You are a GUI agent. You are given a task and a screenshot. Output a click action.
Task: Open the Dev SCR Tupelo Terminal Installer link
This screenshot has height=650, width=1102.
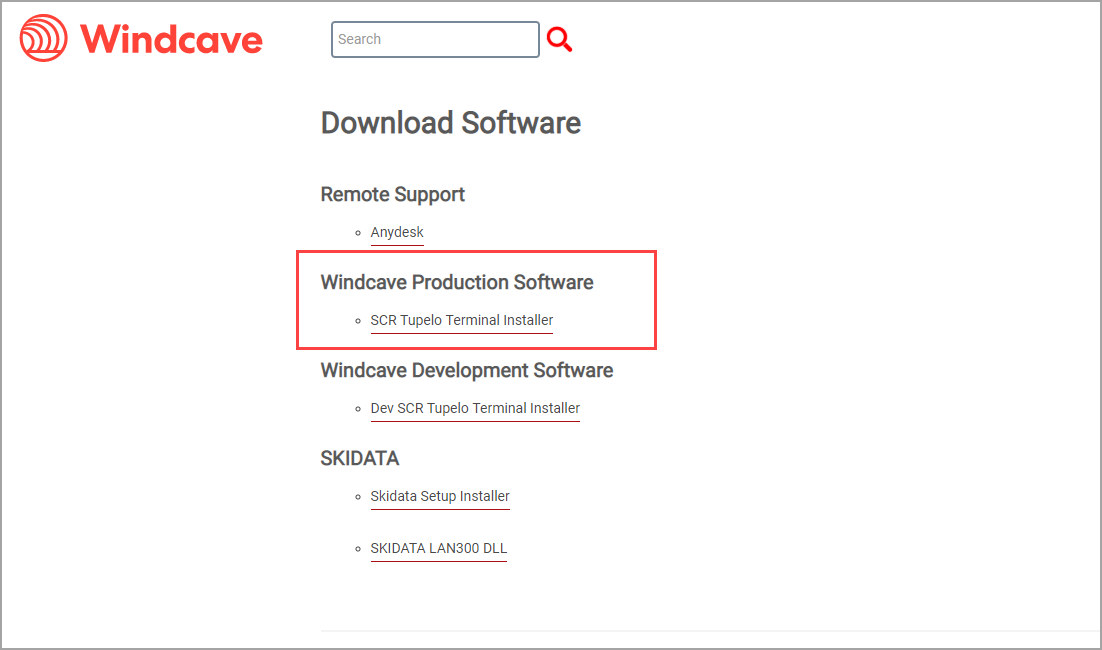(475, 408)
